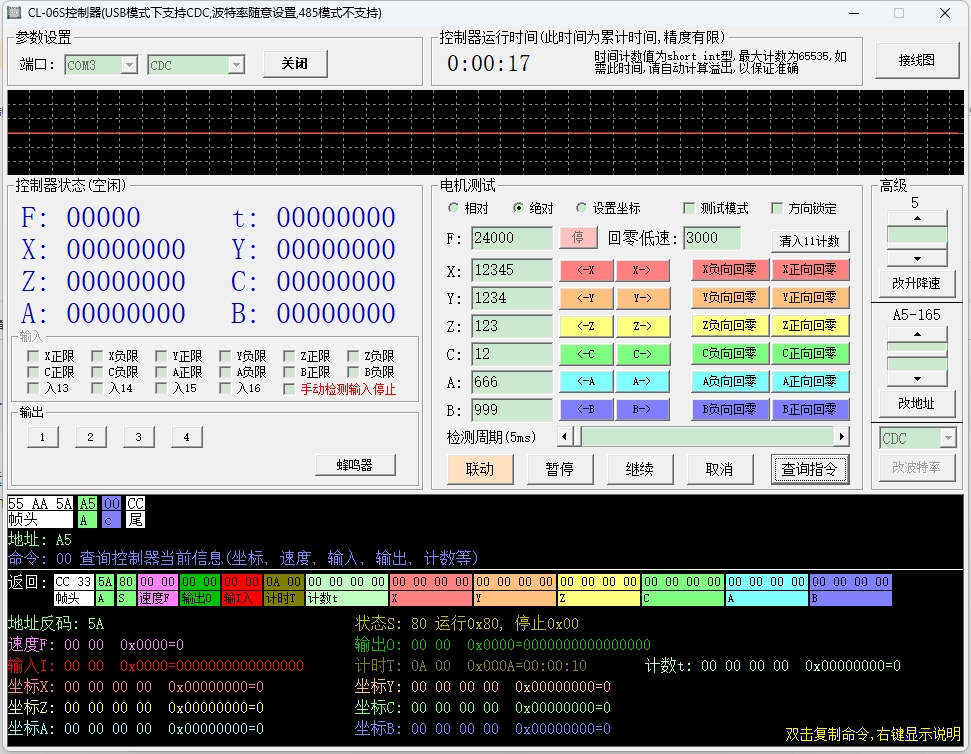Open the CDC baud dropdown near 改波特率
This screenshot has height=754, width=971.
click(948, 438)
